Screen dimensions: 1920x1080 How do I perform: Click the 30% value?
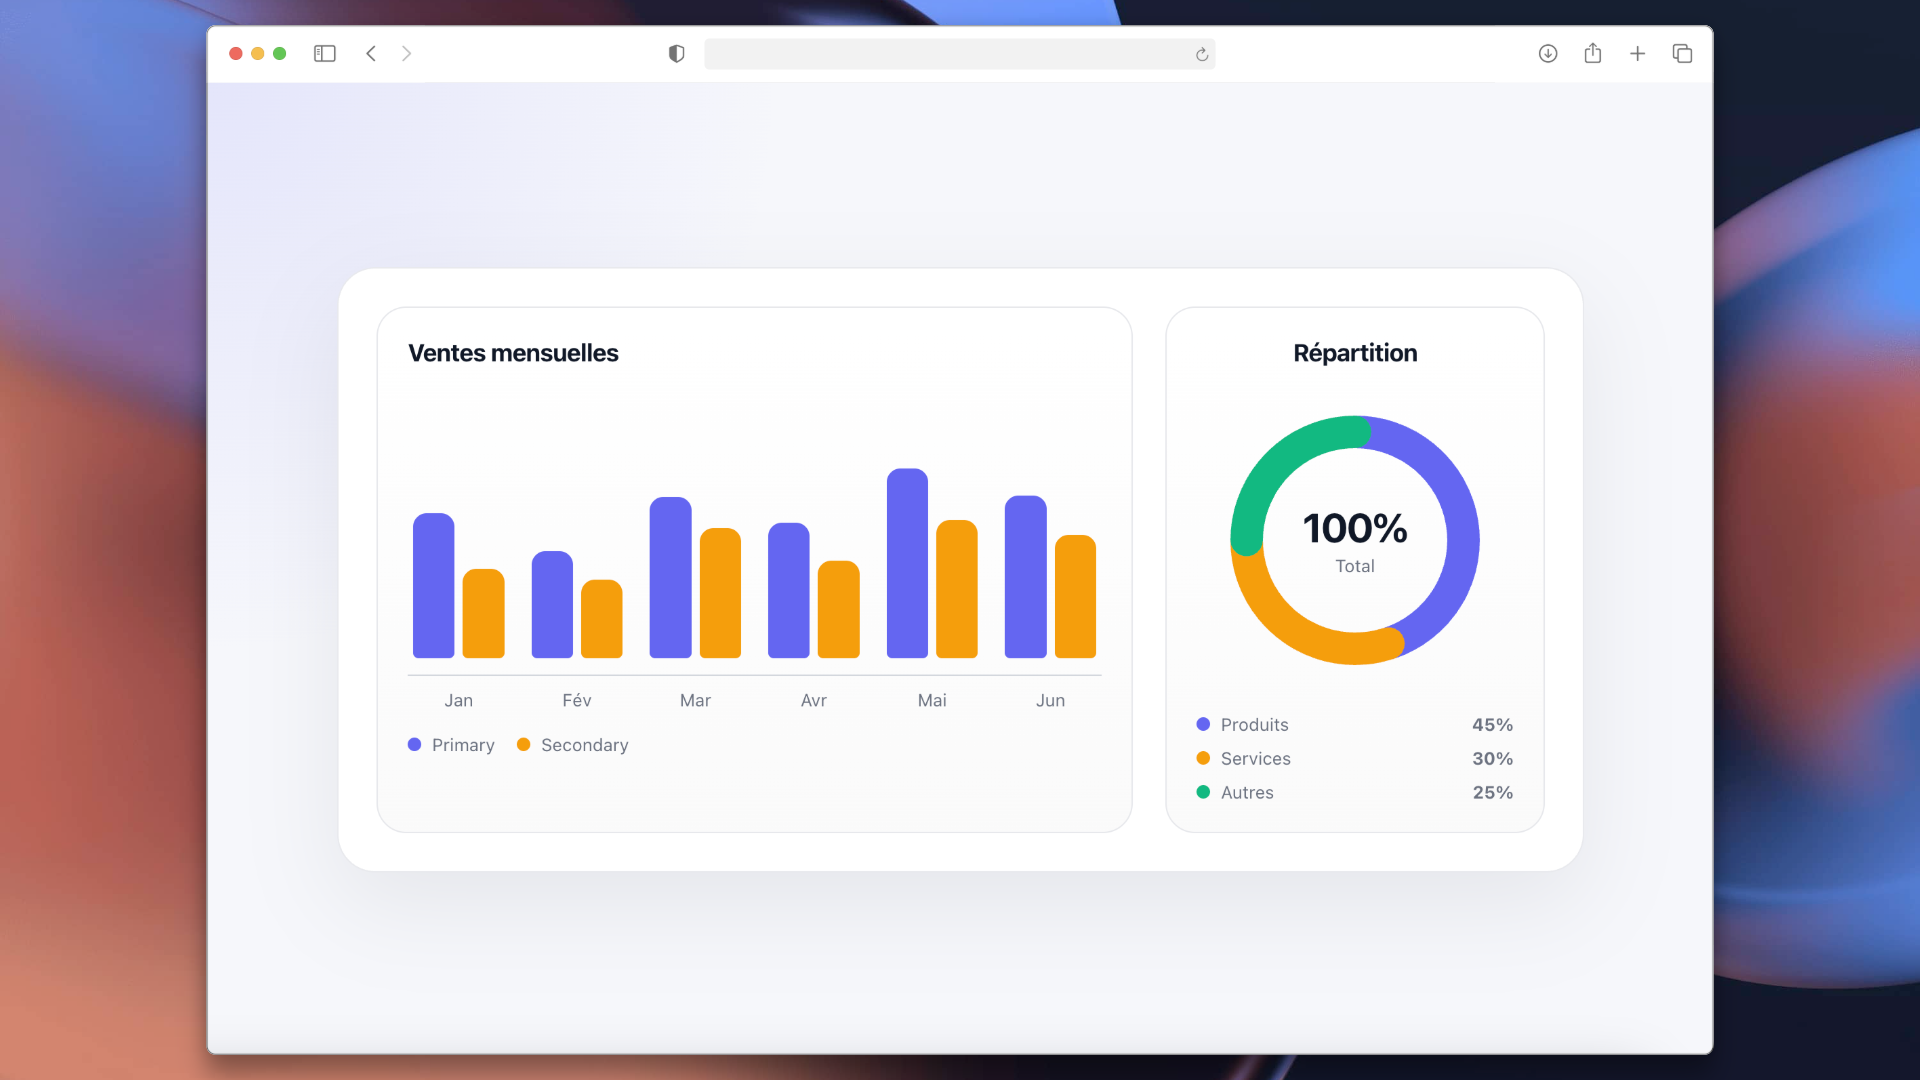pyautogui.click(x=1492, y=759)
